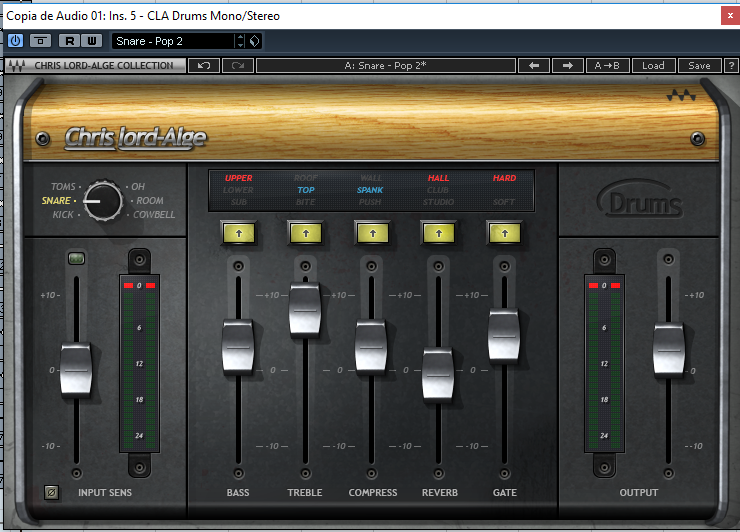Toggle the phase invert Ø button

click(x=51, y=492)
